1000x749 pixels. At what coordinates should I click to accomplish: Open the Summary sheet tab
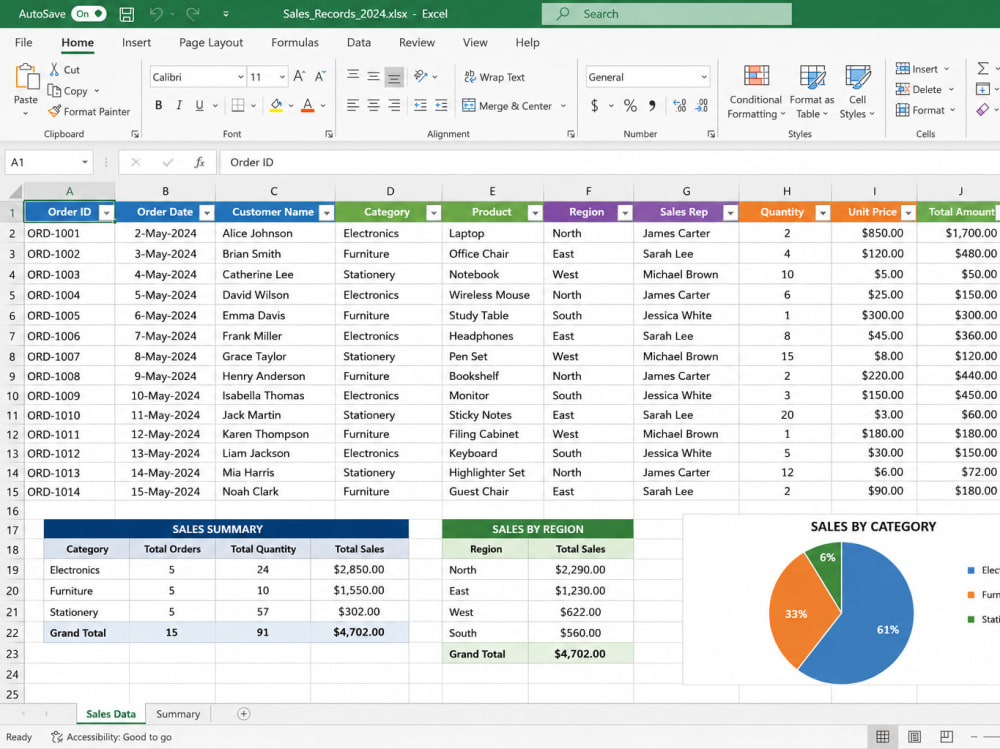pyautogui.click(x=178, y=714)
